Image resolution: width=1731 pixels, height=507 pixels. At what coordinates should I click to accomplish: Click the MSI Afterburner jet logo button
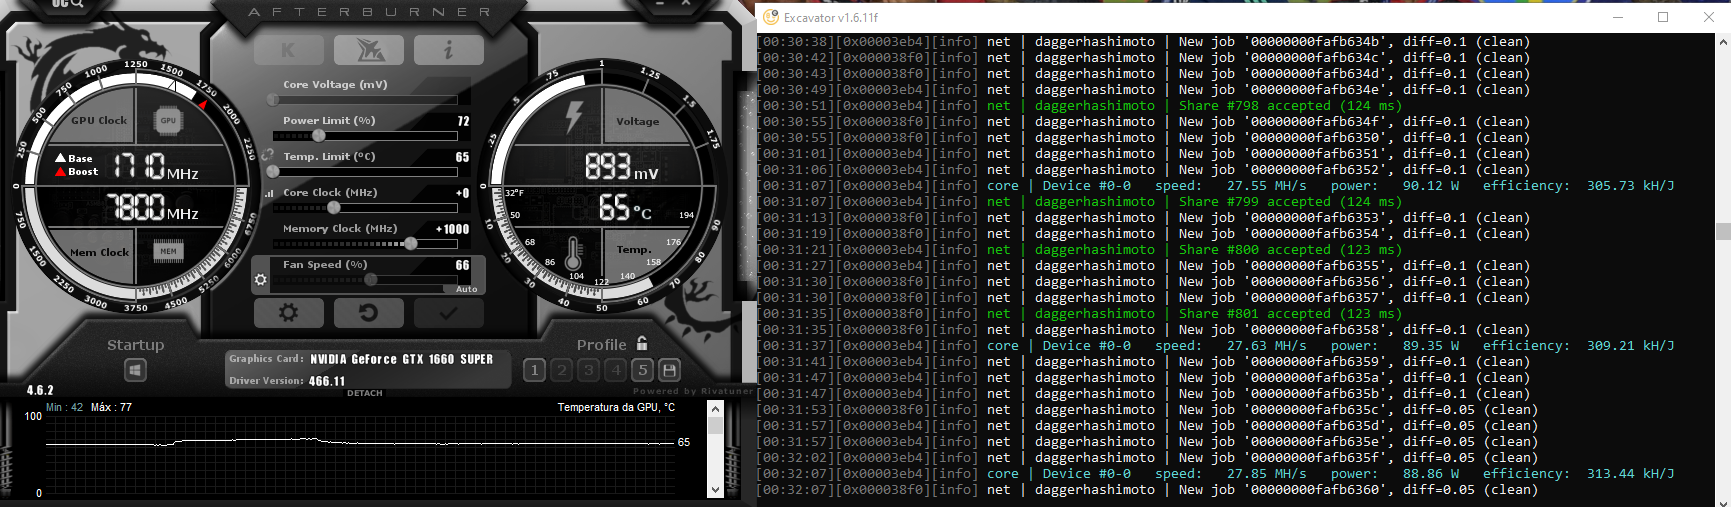pos(369,50)
